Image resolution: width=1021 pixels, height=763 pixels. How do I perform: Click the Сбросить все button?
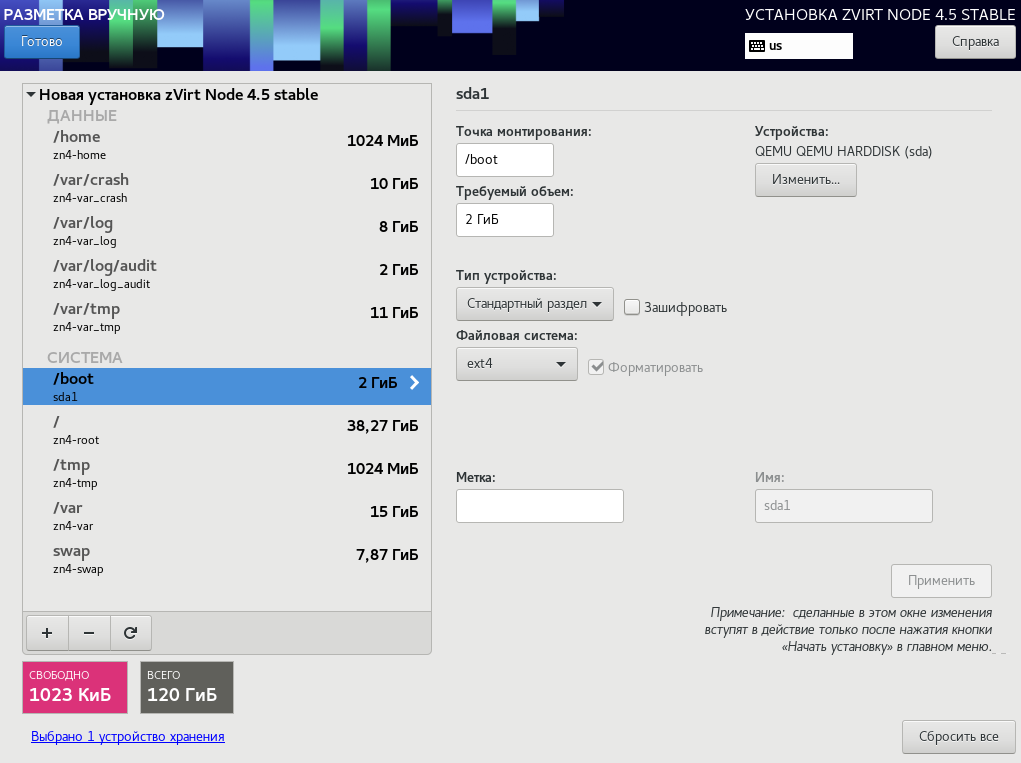(958, 736)
